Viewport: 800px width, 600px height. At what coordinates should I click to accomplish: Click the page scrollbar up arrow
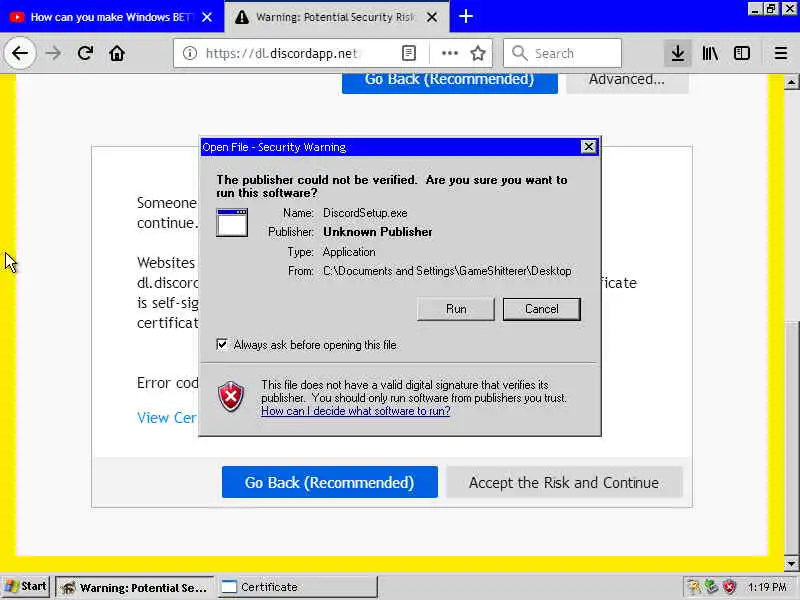pyautogui.click(x=791, y=82)
